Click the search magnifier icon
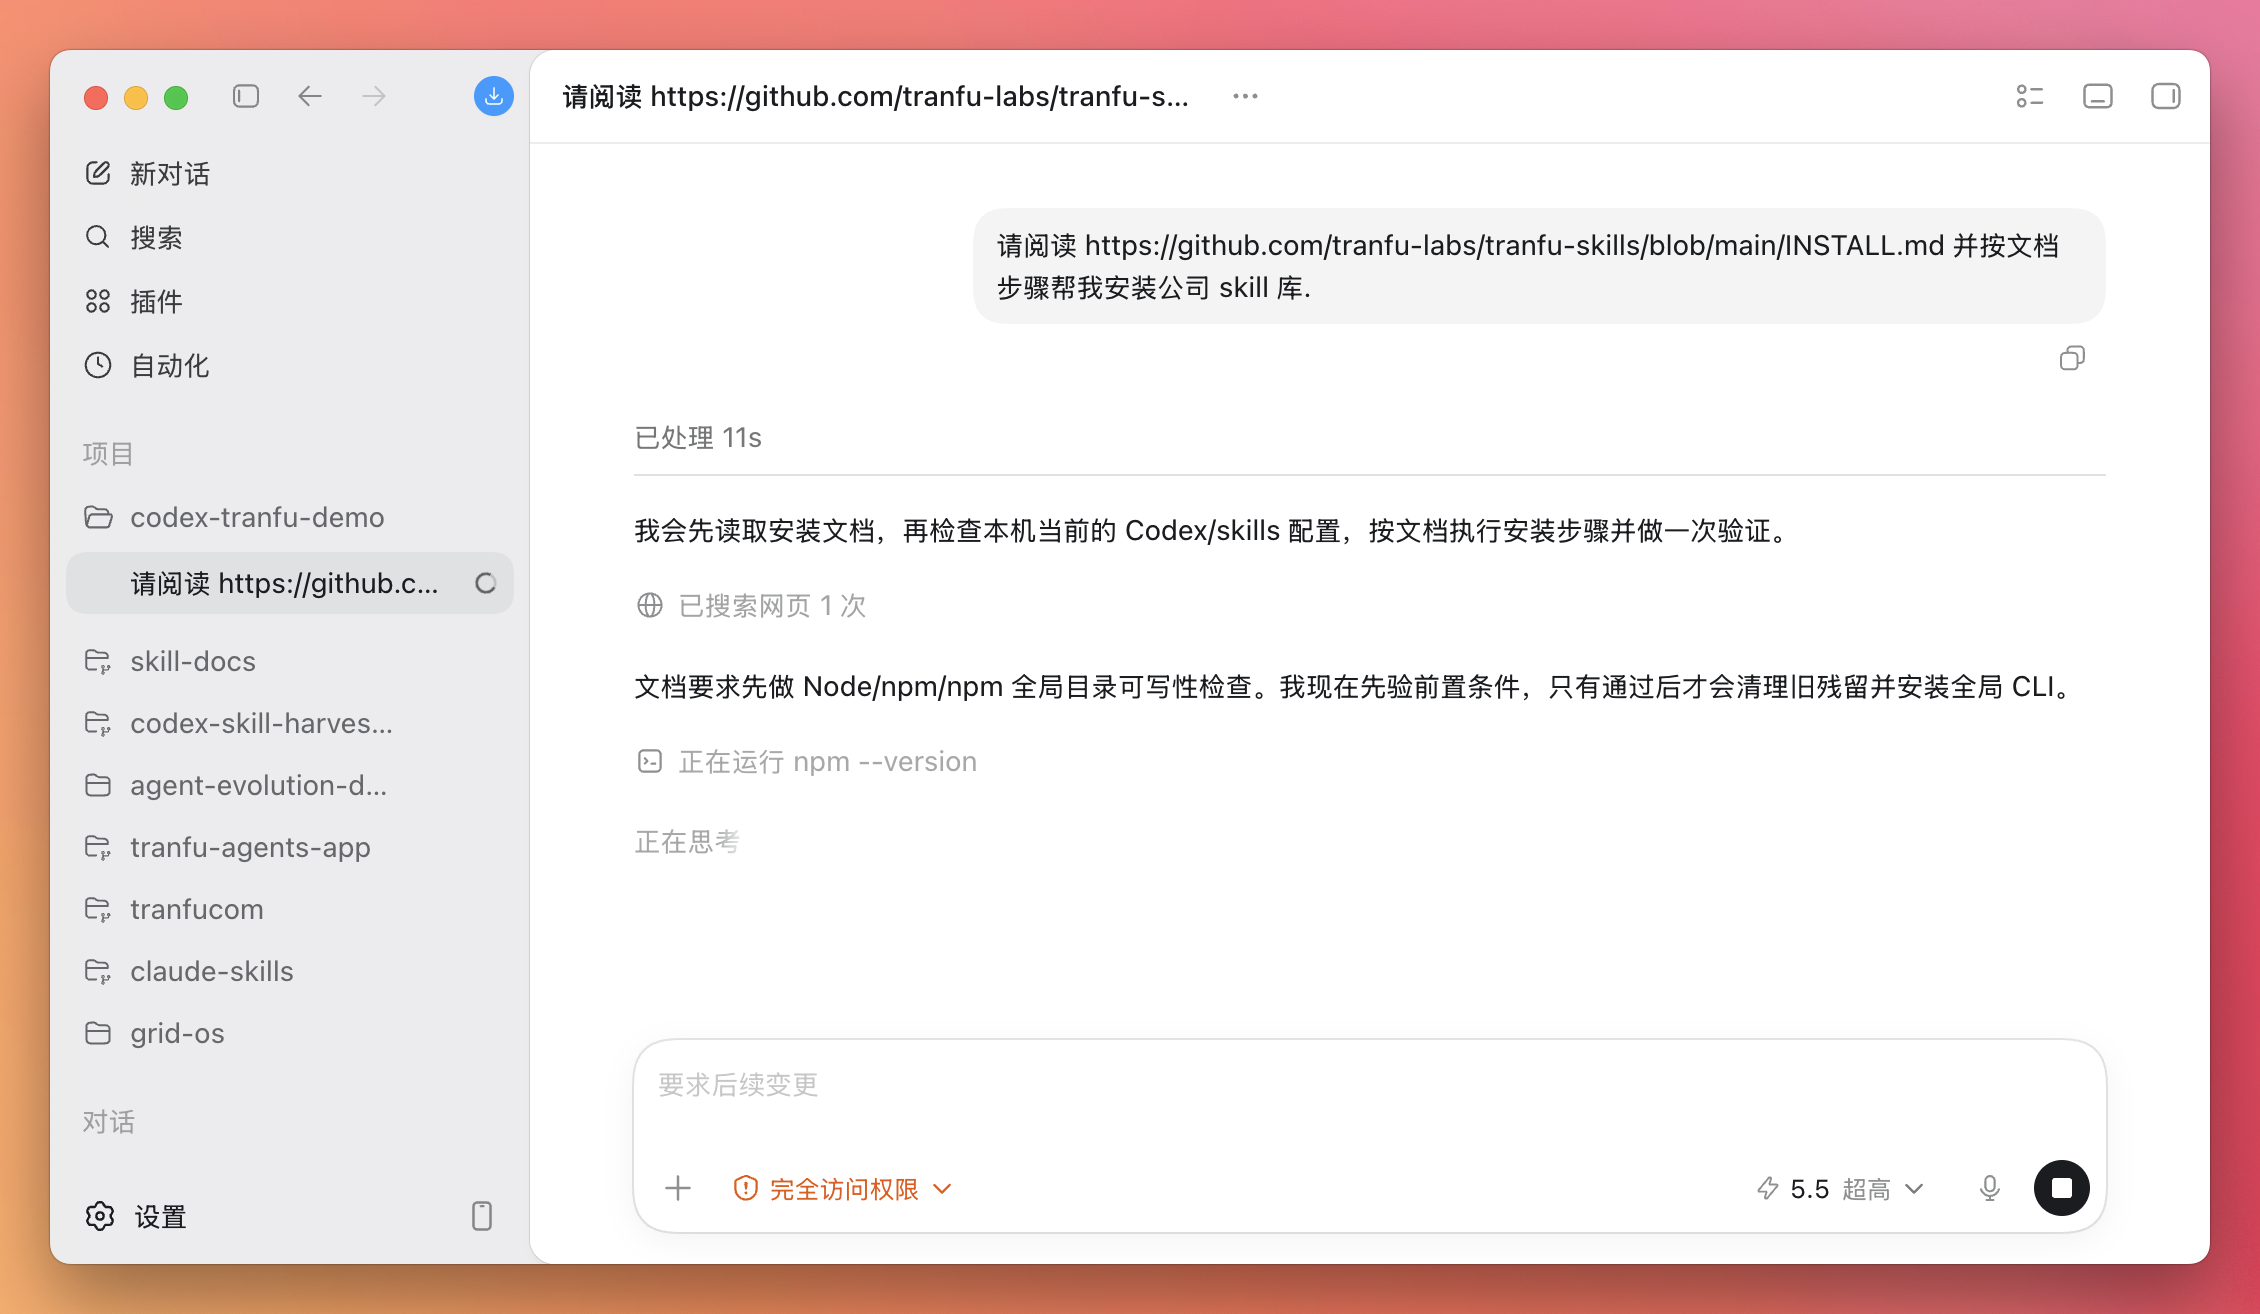This screenshot has width=2260, height=1314. click(98, 237)
